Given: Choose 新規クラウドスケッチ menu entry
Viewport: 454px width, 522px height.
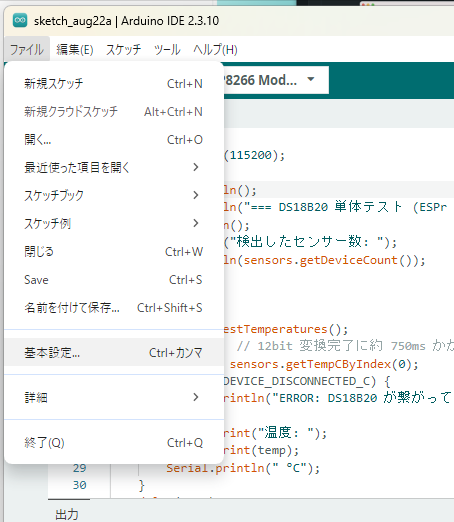Looking at the screenshot, I should [x=114, y=111].
